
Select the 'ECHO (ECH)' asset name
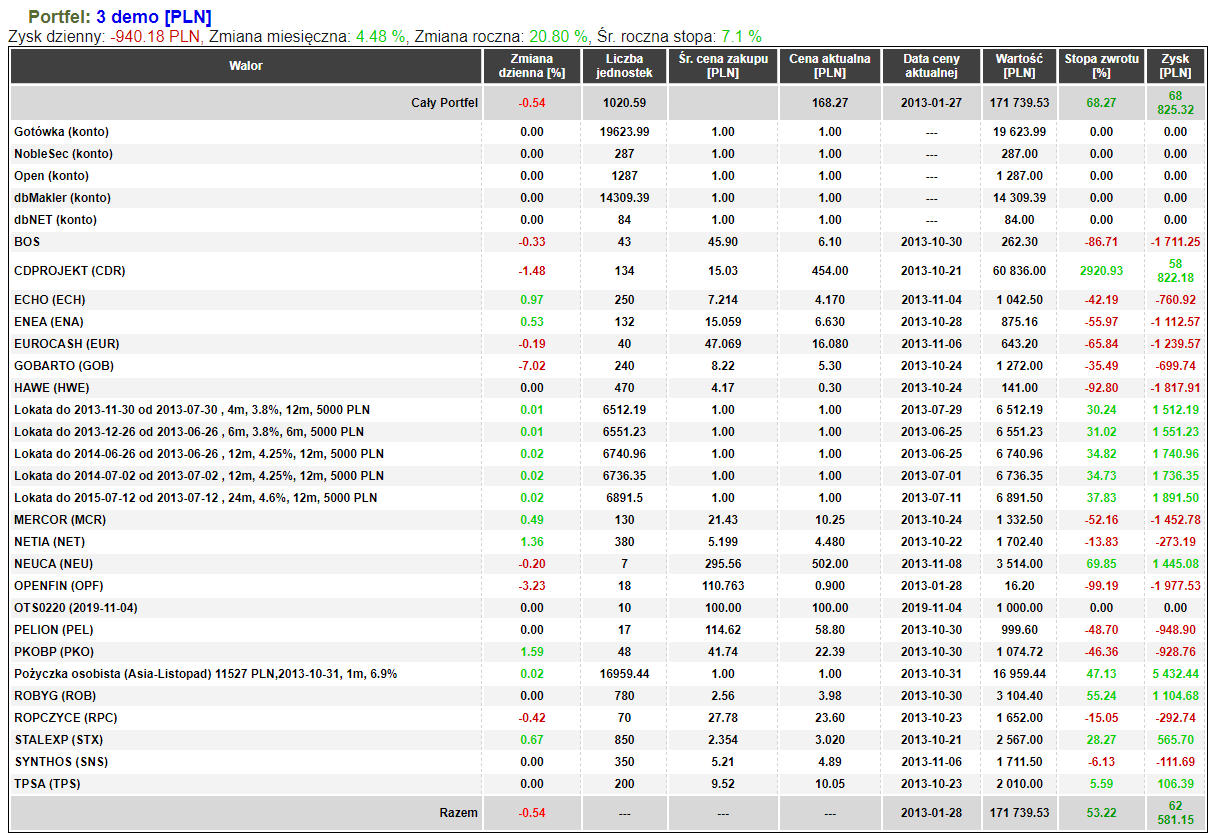point(50,300)
